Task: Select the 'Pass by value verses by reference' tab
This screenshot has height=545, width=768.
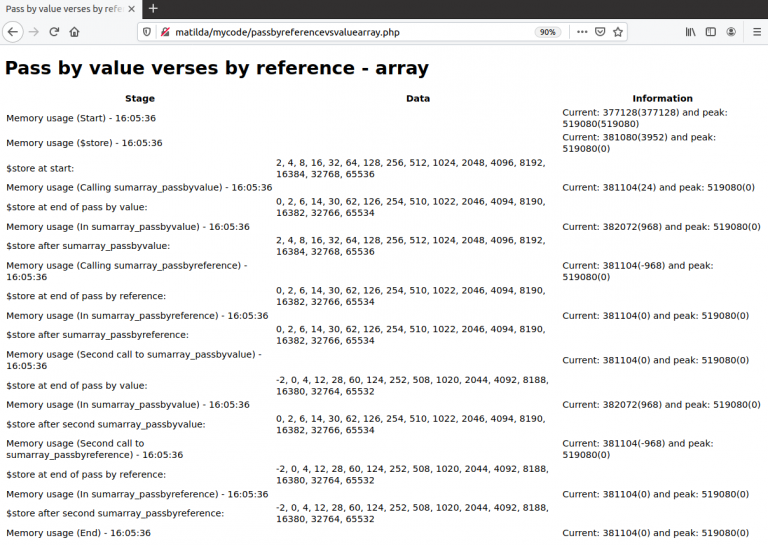Action: click(71, 9)
